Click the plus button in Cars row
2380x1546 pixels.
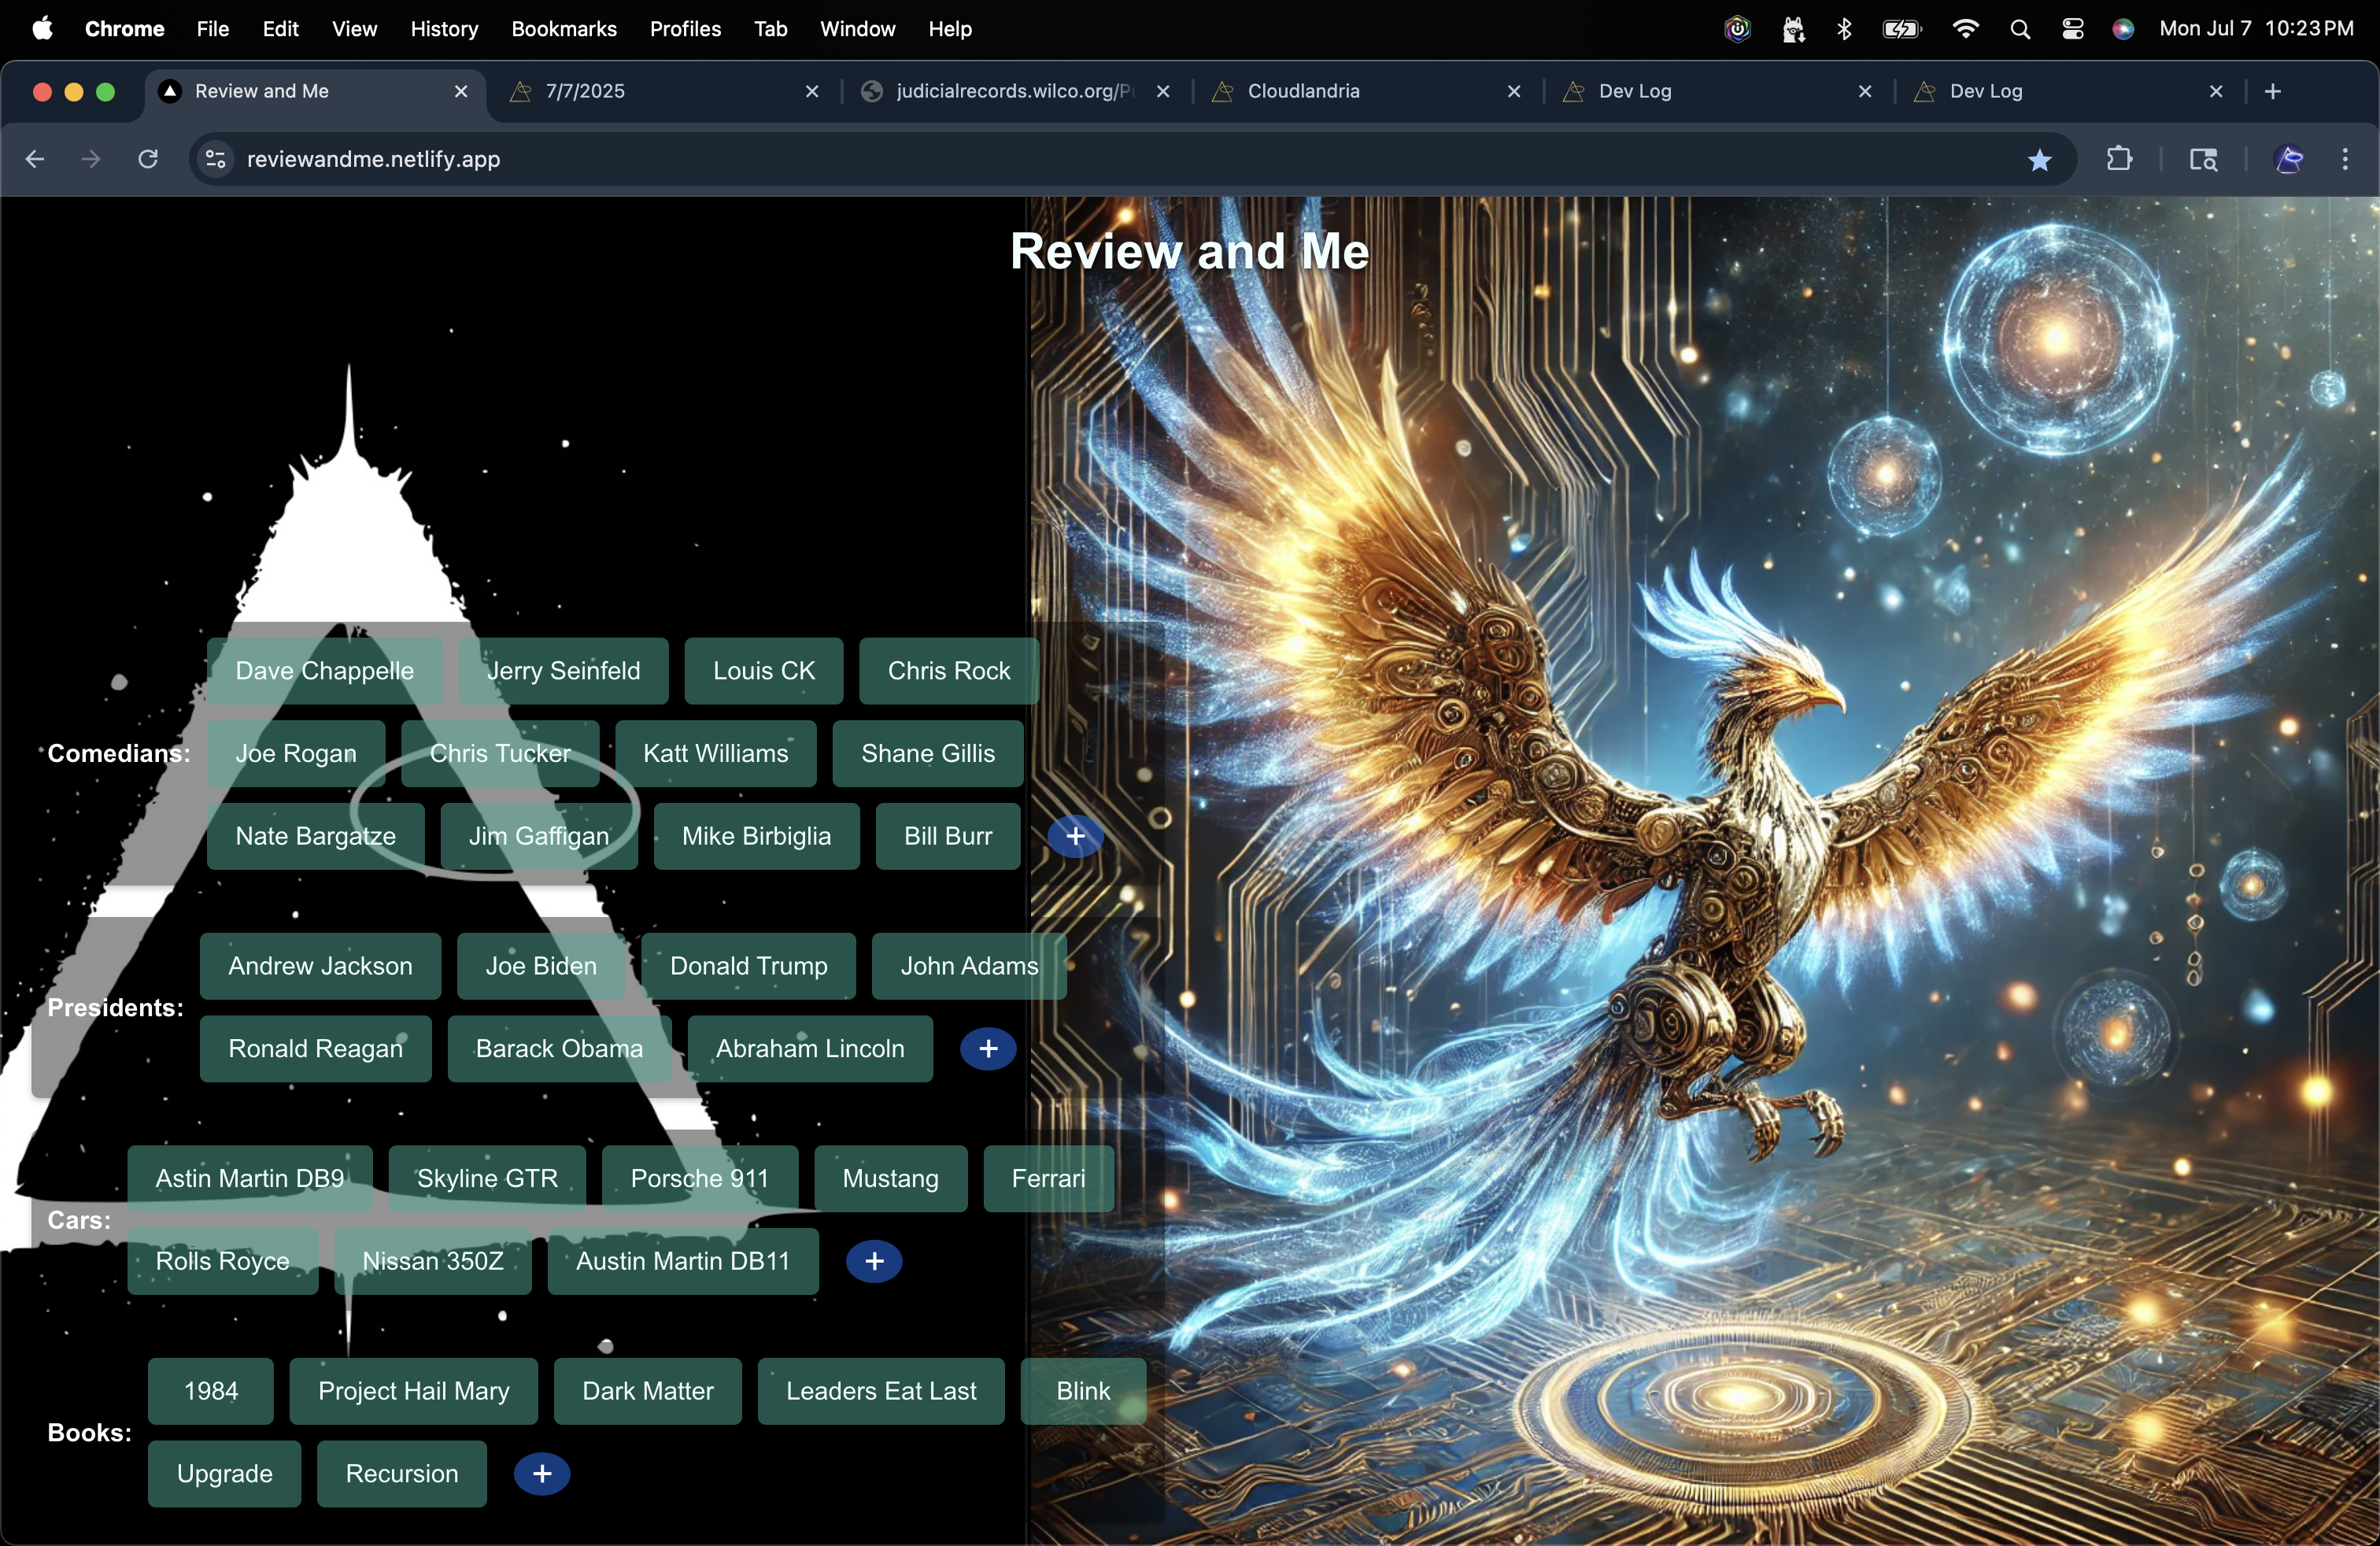pos(873,1261)
